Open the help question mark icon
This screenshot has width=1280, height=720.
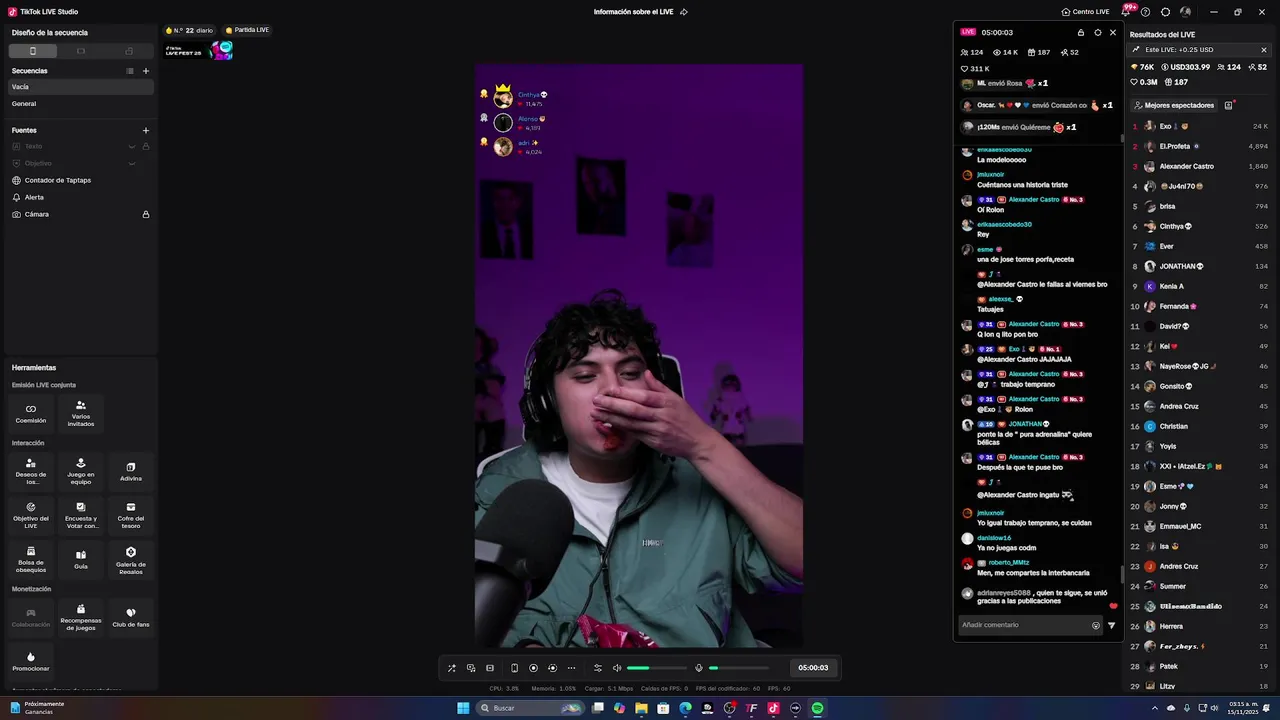point(1146,12)
